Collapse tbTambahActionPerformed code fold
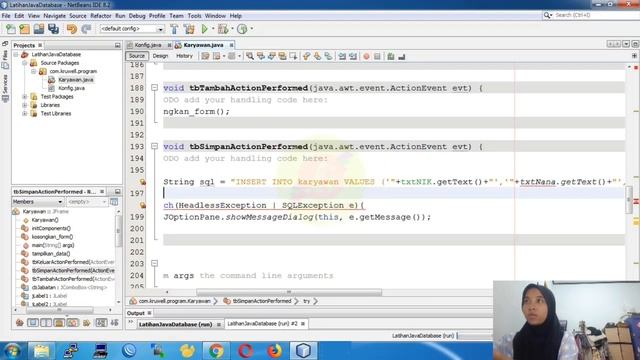The width and height of the screenshot is (640, 360). (154, 88)
